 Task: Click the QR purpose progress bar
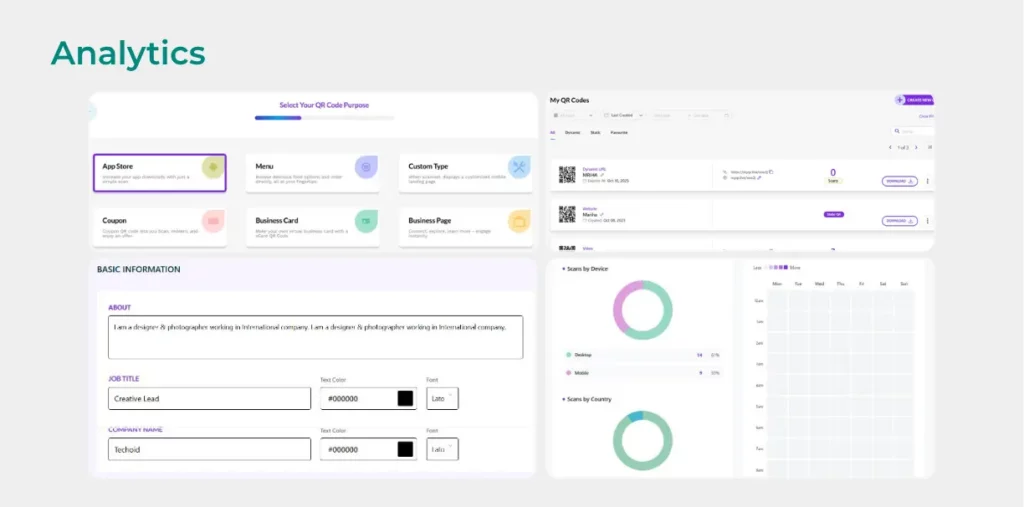coord(324,118)
